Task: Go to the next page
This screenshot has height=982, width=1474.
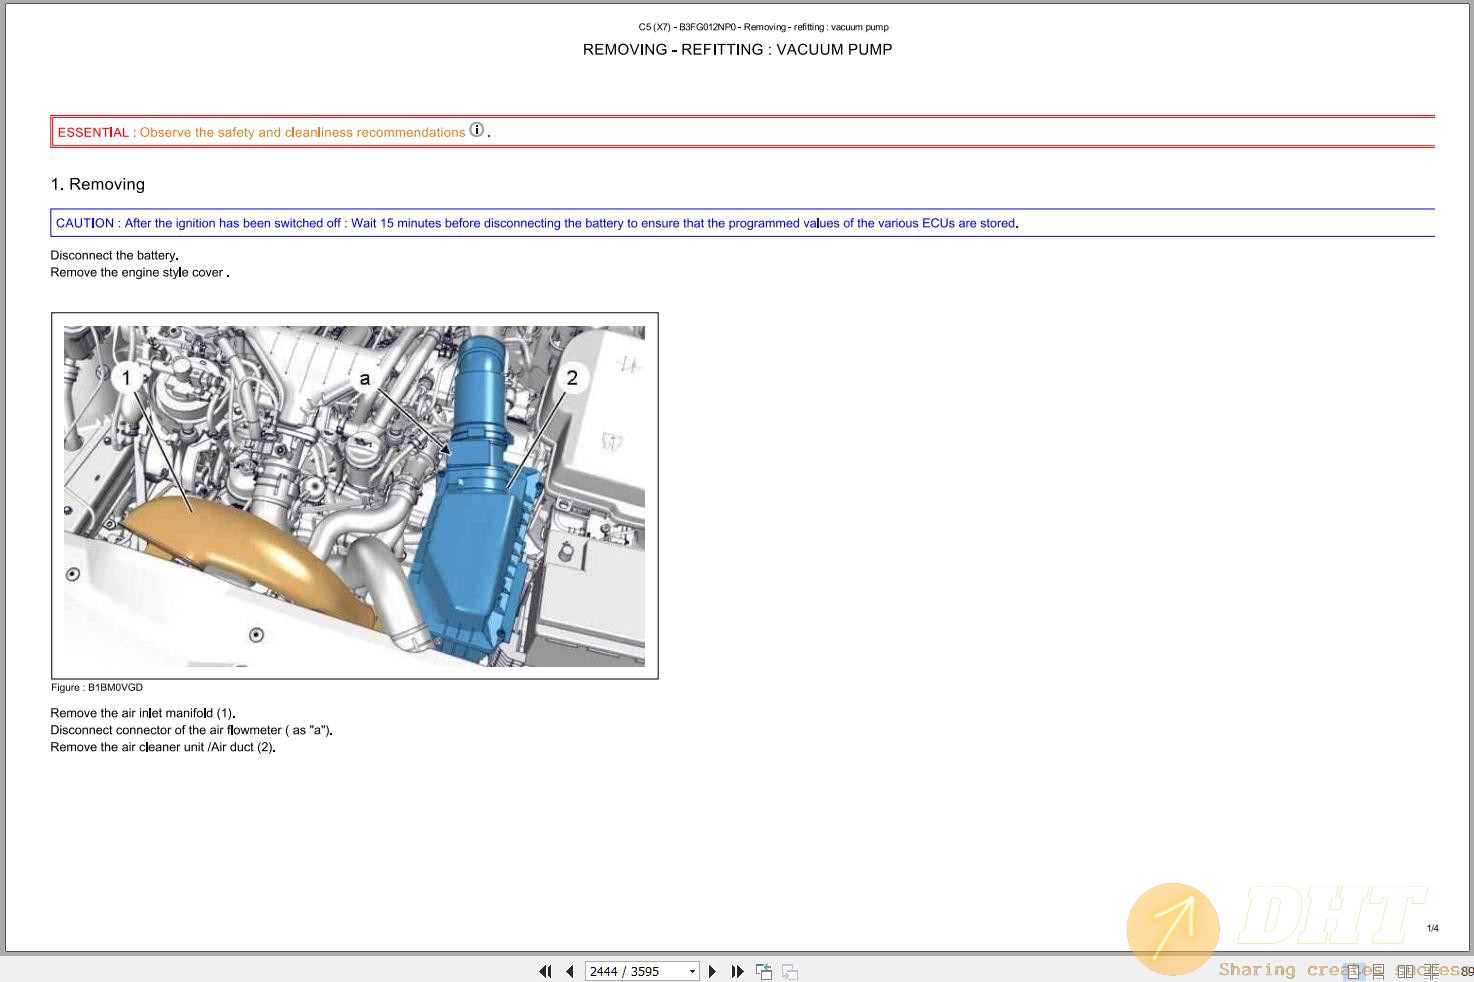Action: (712, 971)
